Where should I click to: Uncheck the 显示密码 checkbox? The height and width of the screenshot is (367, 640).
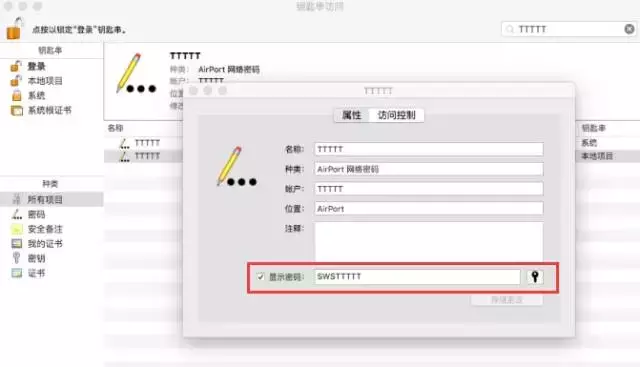260,276
